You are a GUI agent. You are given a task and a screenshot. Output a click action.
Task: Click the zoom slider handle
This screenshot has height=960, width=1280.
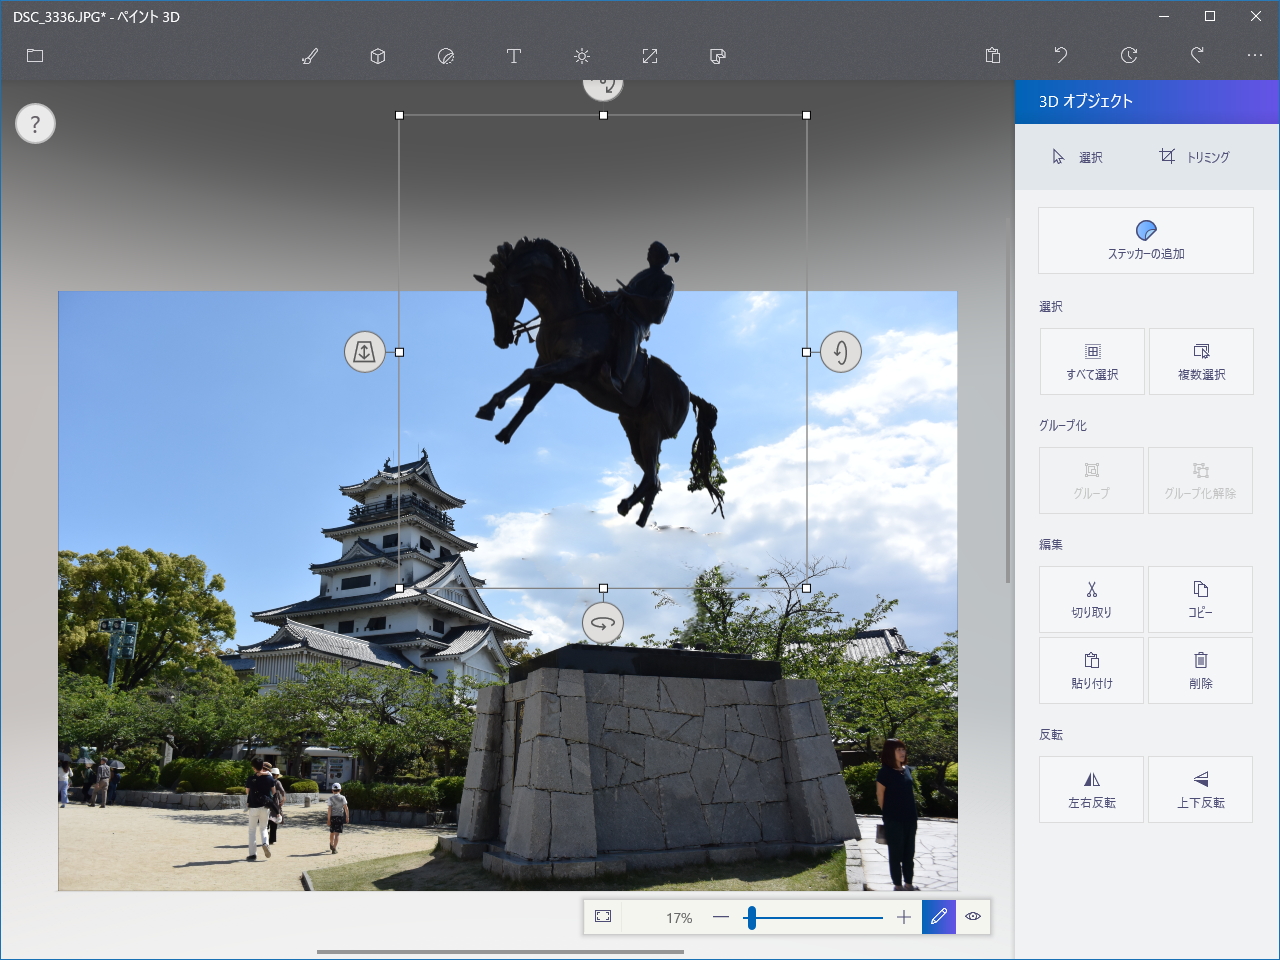click(751, 917)
